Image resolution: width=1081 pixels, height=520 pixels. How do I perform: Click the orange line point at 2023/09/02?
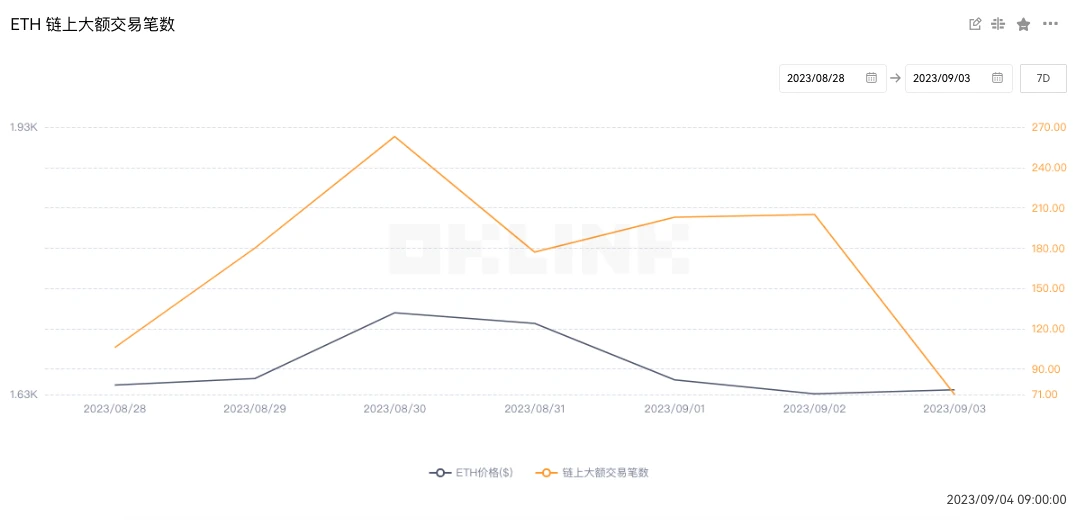tap(815, 214)
